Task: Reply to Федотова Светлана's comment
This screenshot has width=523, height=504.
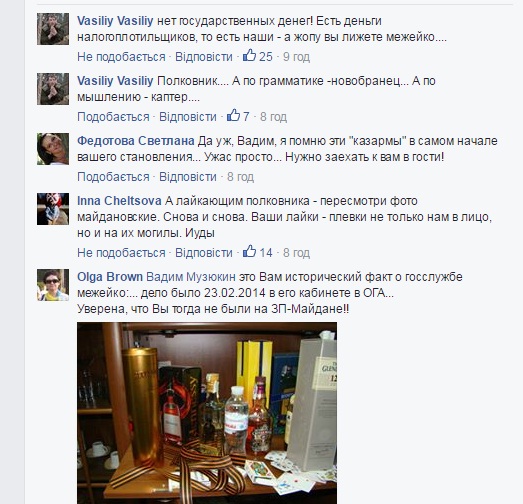Action: coord(188,177)
